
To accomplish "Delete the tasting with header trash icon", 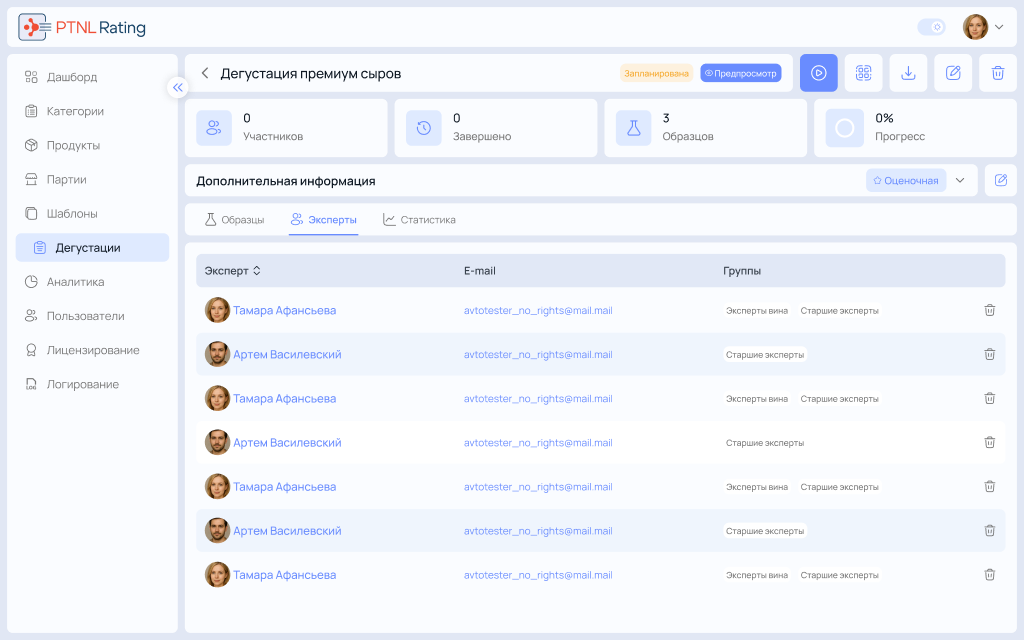I will (x=998, y=73).
